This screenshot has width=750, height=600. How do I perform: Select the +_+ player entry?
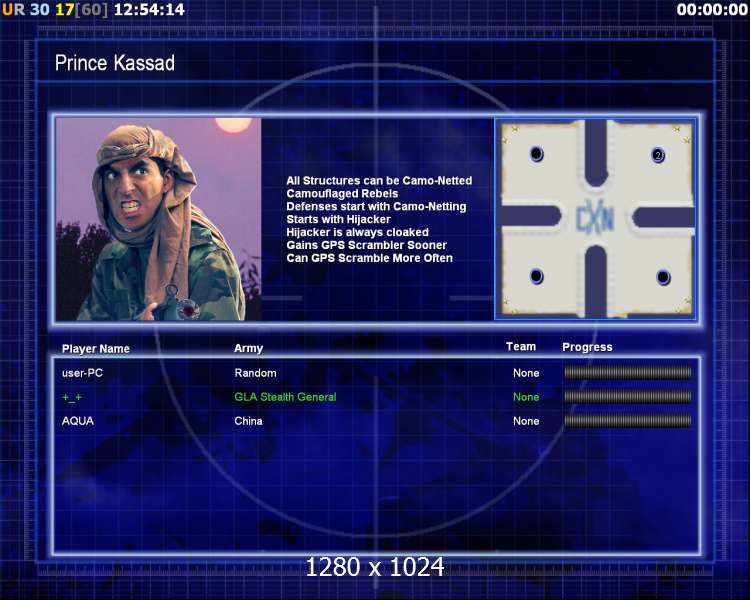pos(72,397)
